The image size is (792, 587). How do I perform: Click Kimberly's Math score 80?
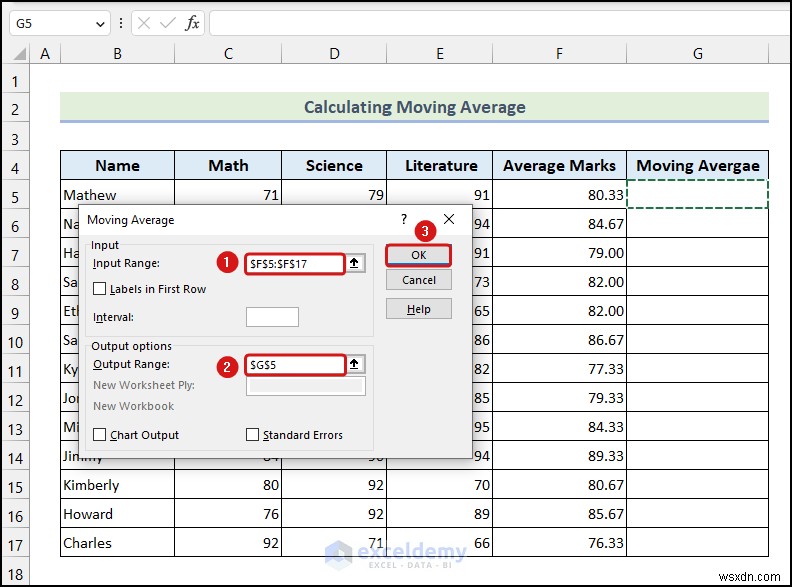click(228, 485)
